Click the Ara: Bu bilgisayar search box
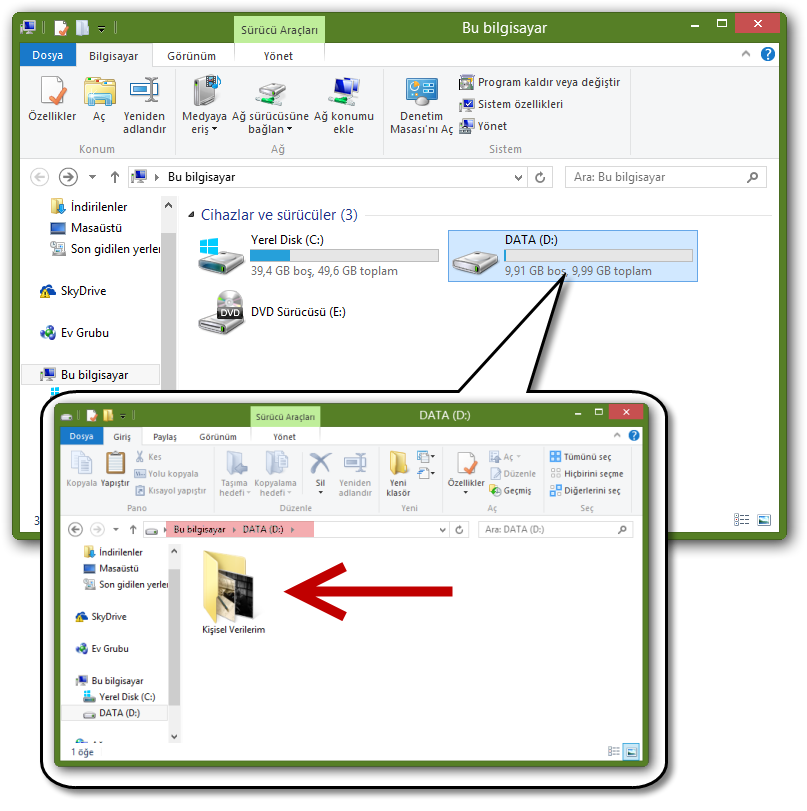This screenshot has width=807, height=811. (665, 177)
